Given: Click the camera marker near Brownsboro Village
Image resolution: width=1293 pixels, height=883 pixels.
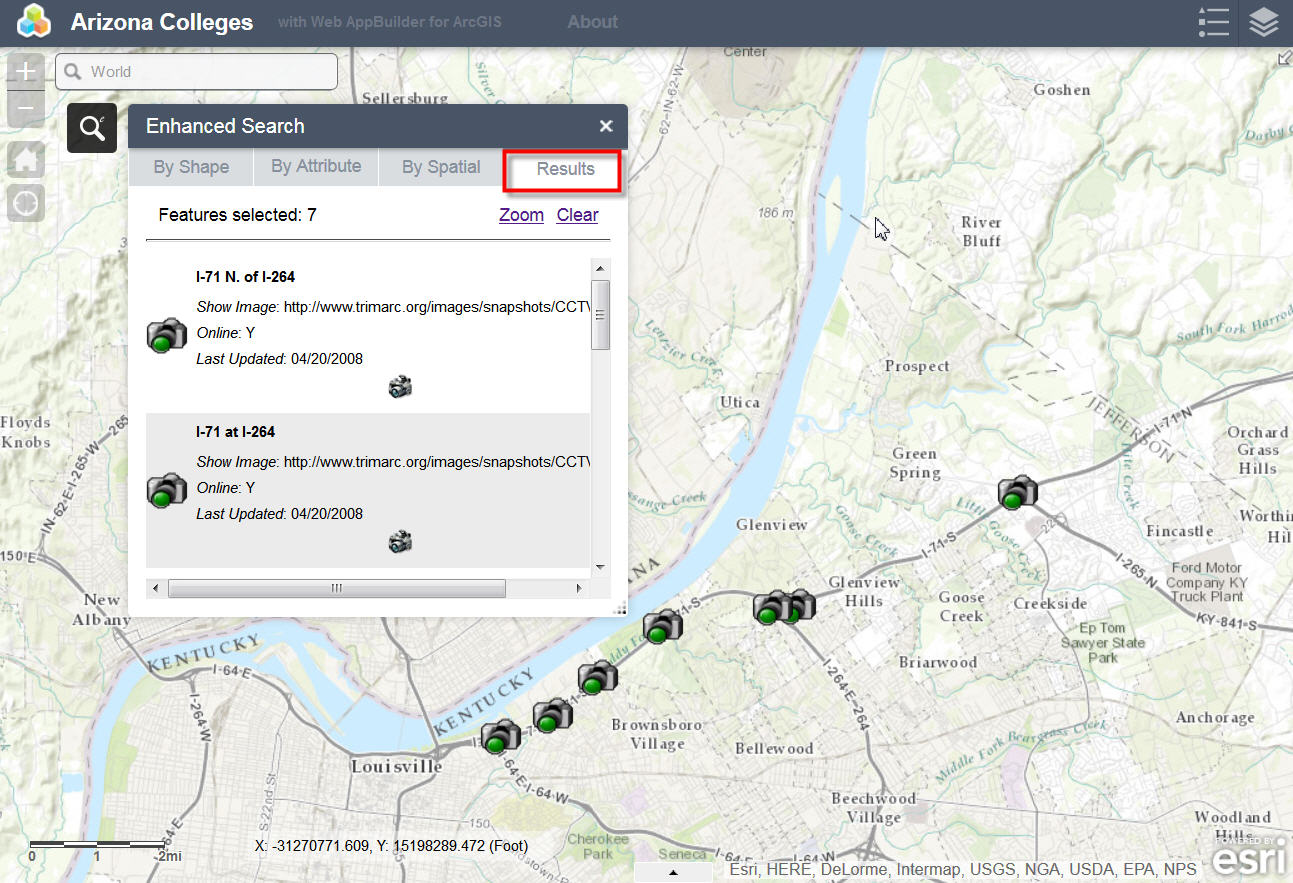Looking at the screenshot, I should pos(597,678).
